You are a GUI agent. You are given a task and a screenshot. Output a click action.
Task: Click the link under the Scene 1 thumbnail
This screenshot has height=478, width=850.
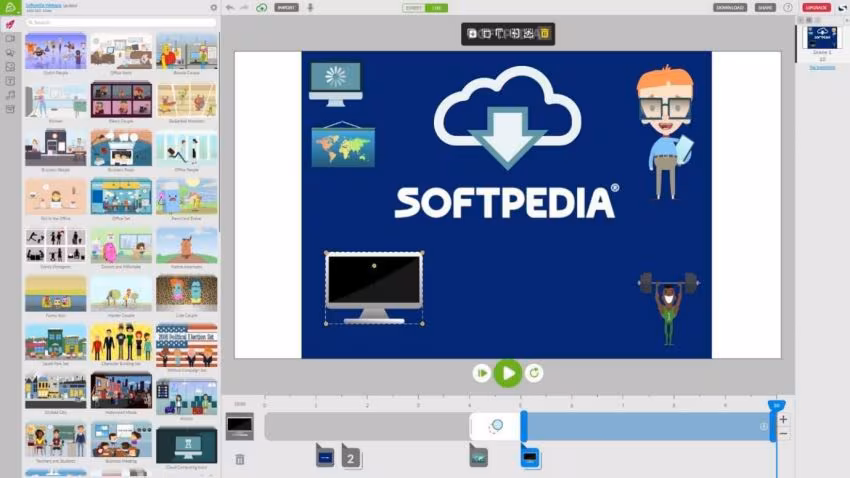point(822,68)
